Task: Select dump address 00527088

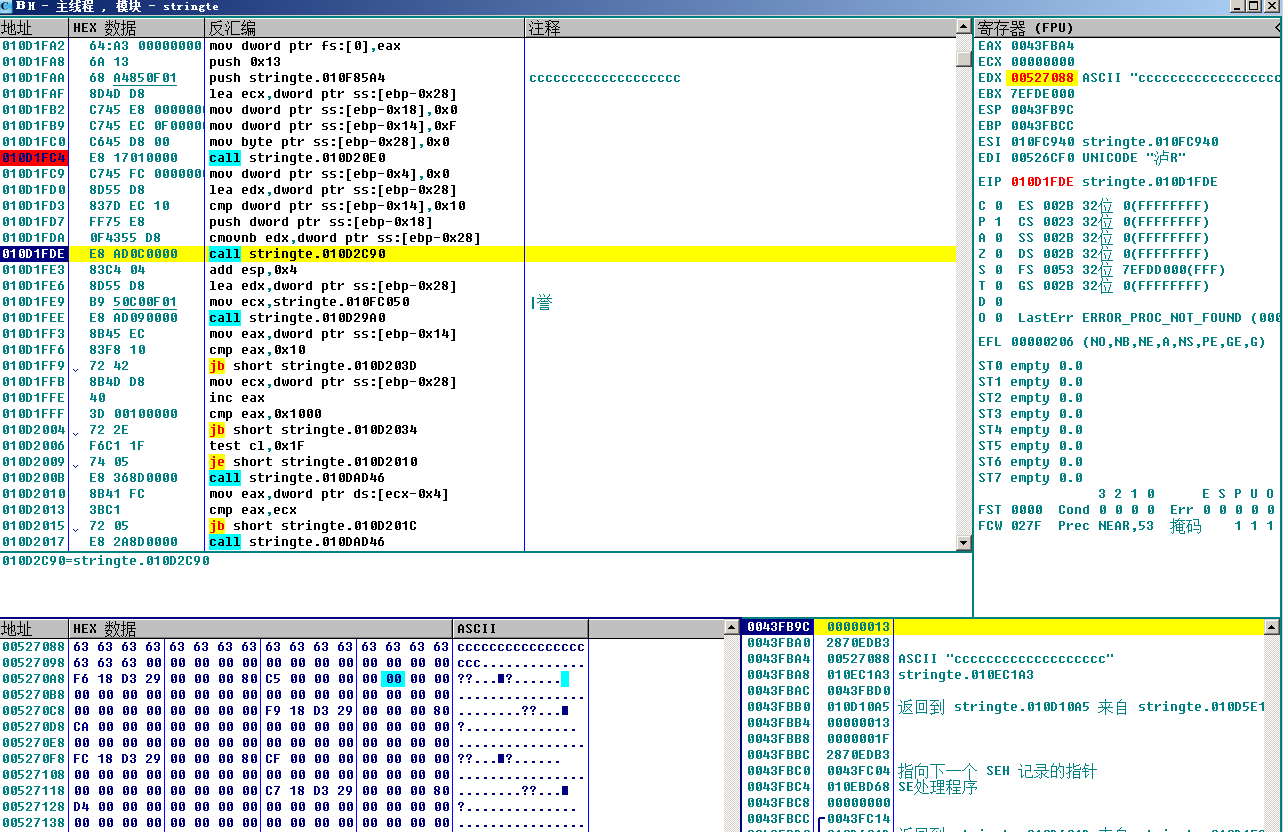Action: coord(34,647)
